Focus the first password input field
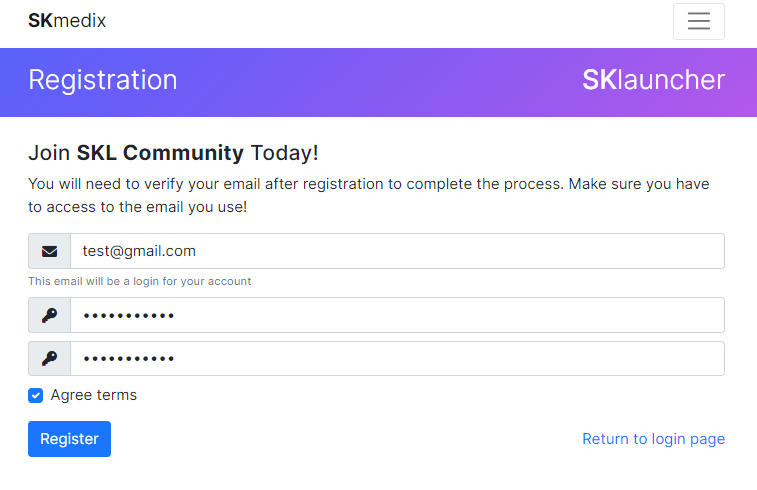This screenshot has height=490, width=757. click(x=397, y=315)
